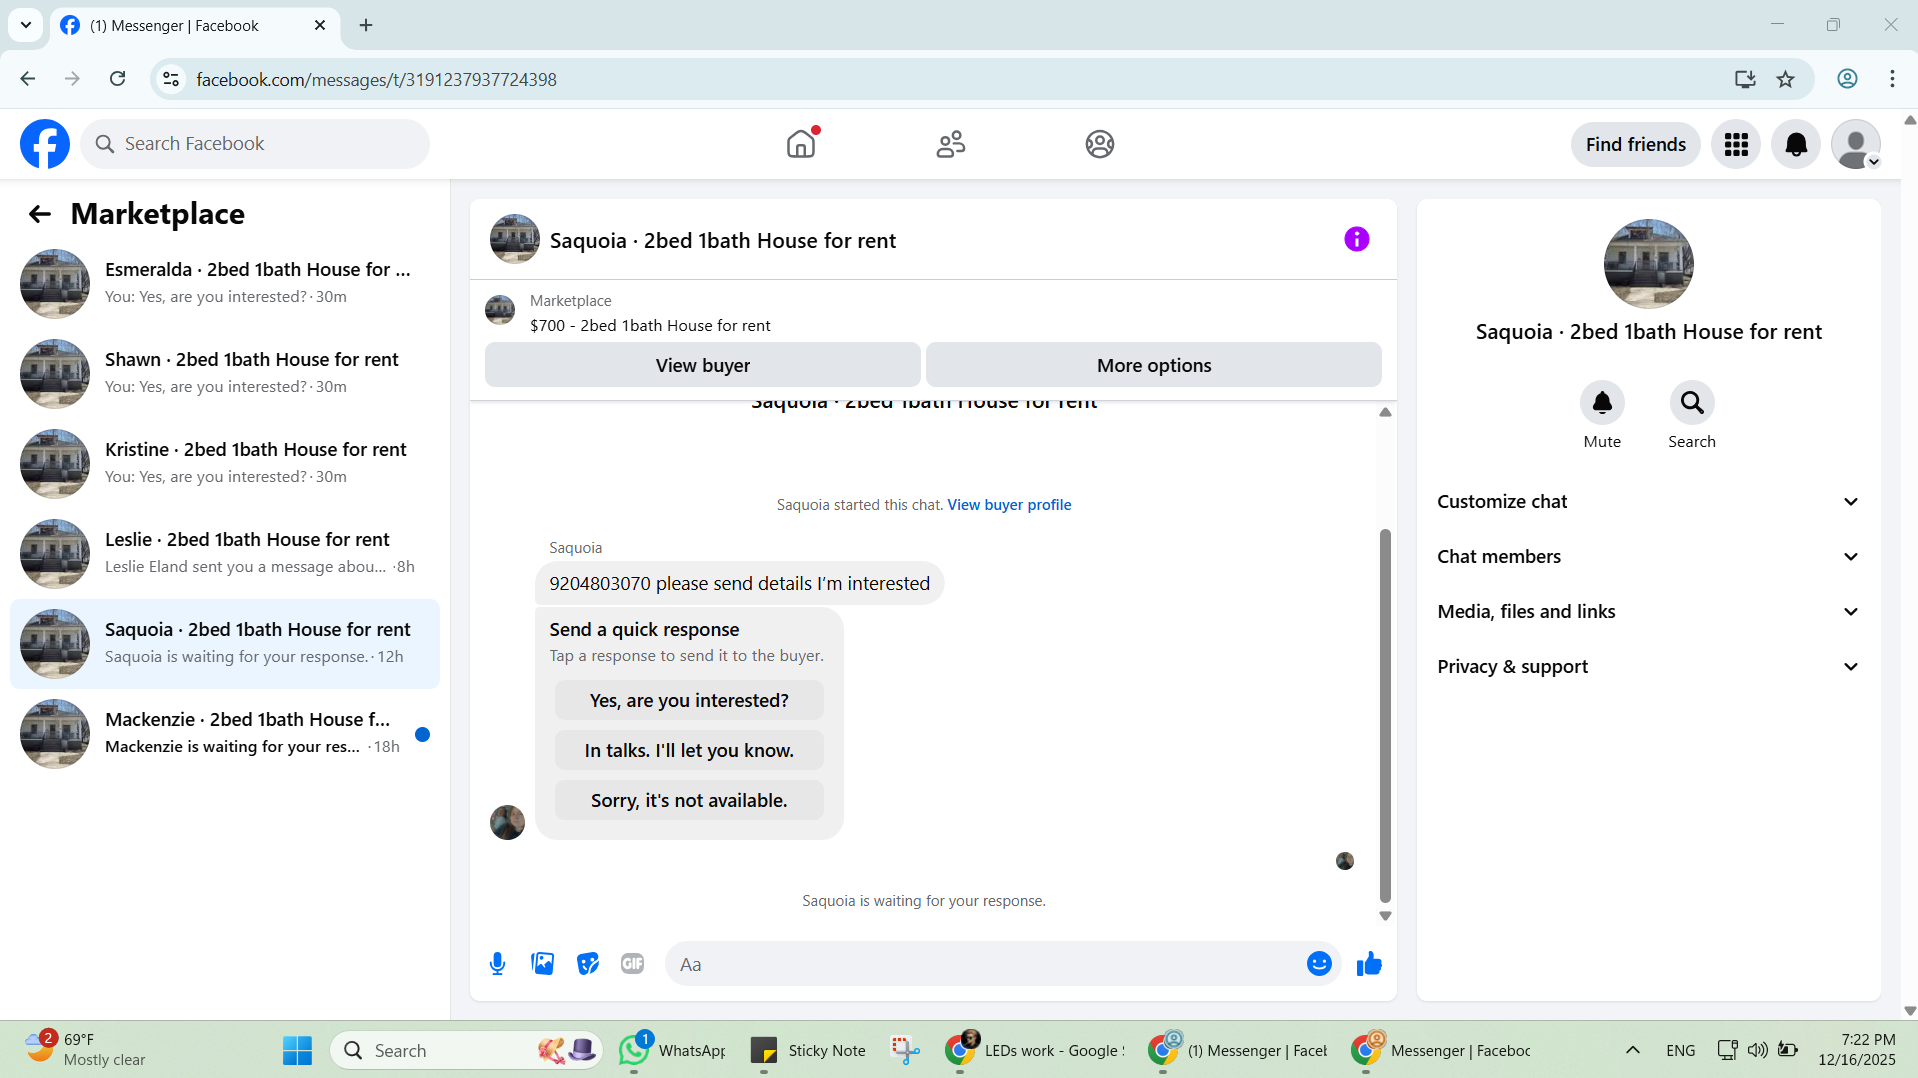Click the Search Facebook field
This screenshot has width=1918, height=1078.
click(x=255, y=144)
